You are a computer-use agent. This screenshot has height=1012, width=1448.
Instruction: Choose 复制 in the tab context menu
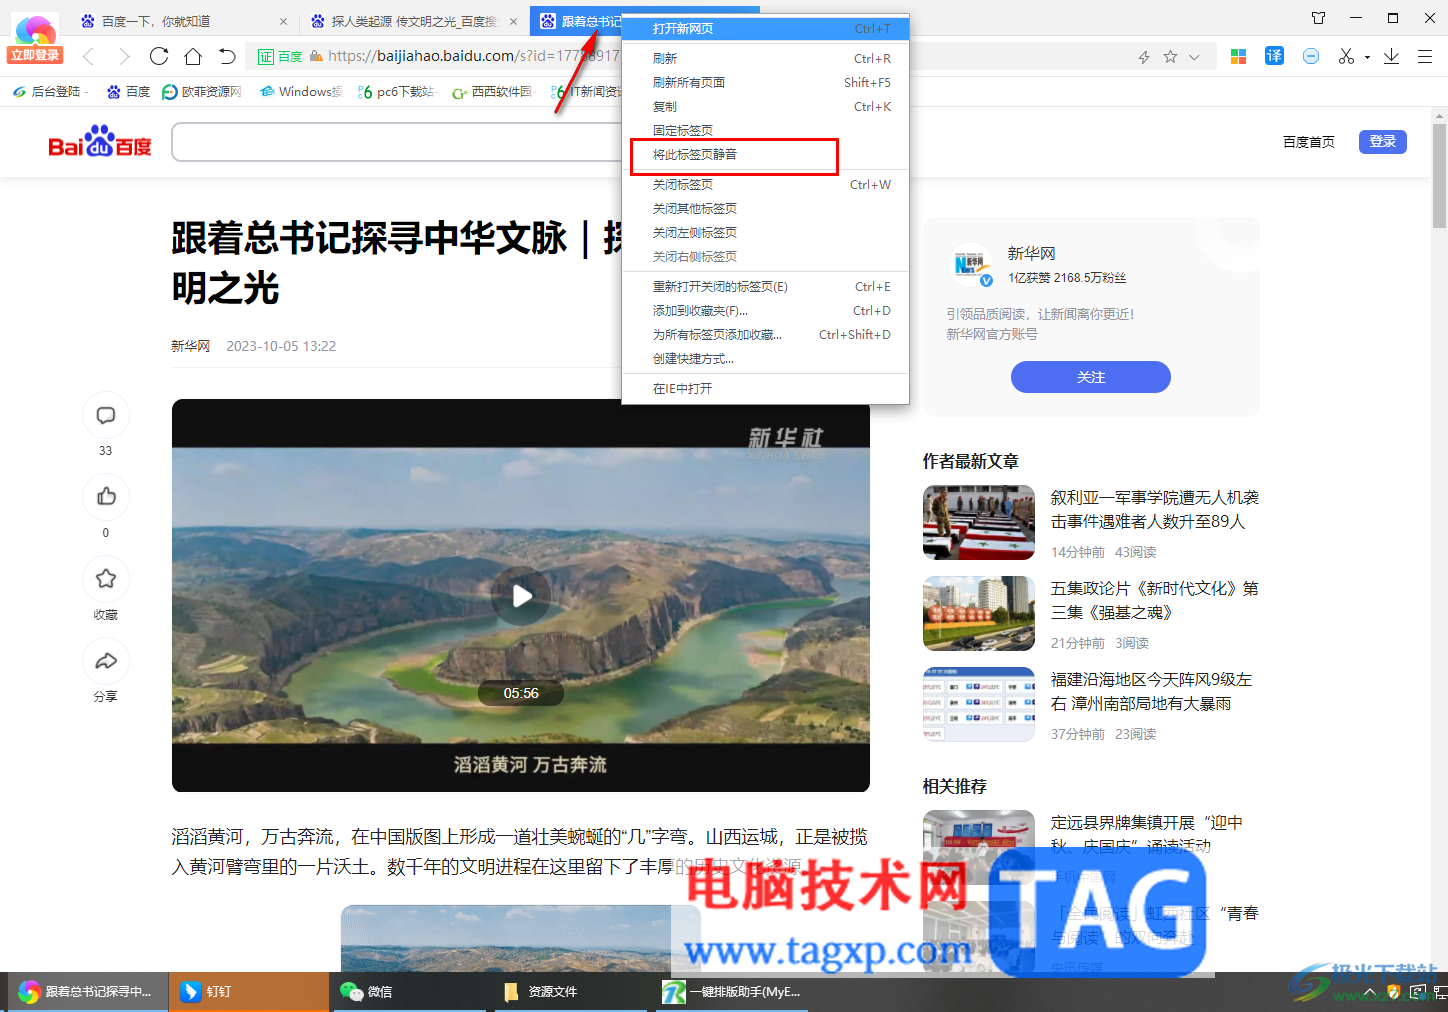(765, 107)
